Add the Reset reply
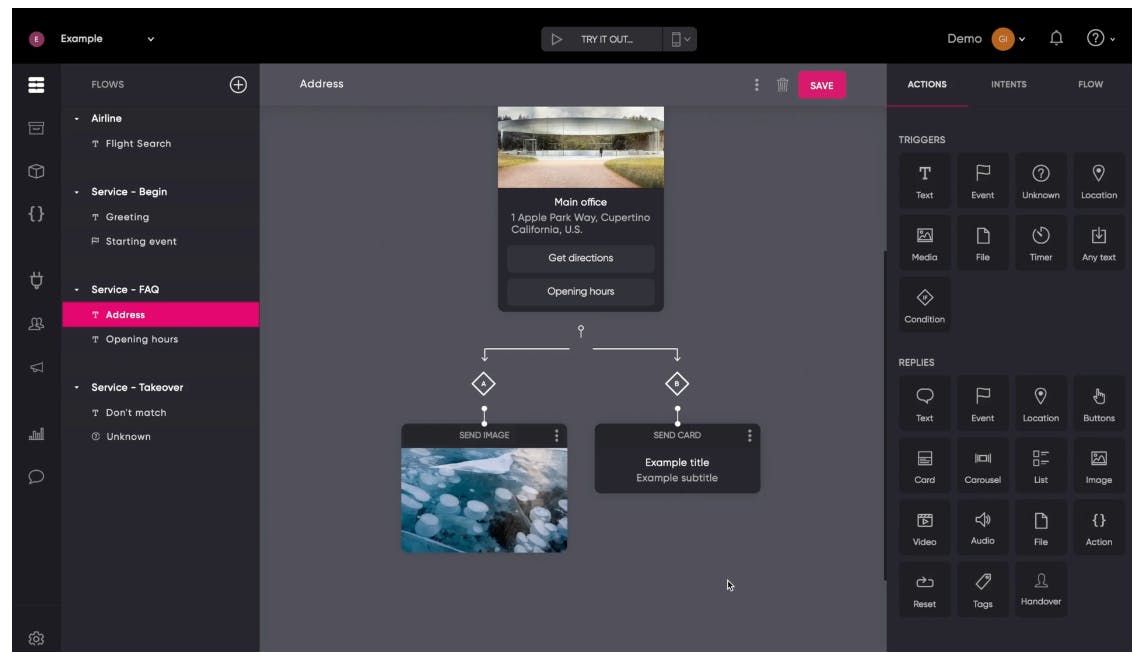Screen dimensions: 1148x670 pos(924,590)
